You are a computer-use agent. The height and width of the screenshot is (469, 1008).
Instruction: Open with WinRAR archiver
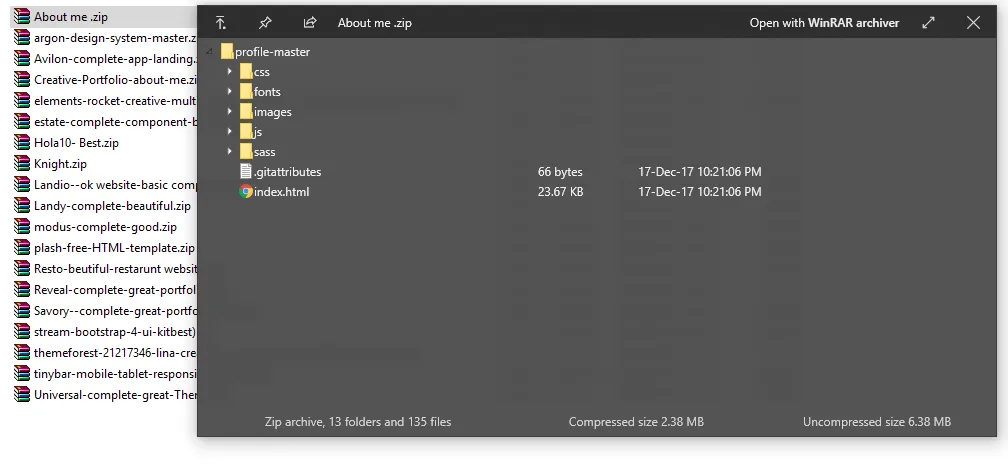tap(824, 22)
